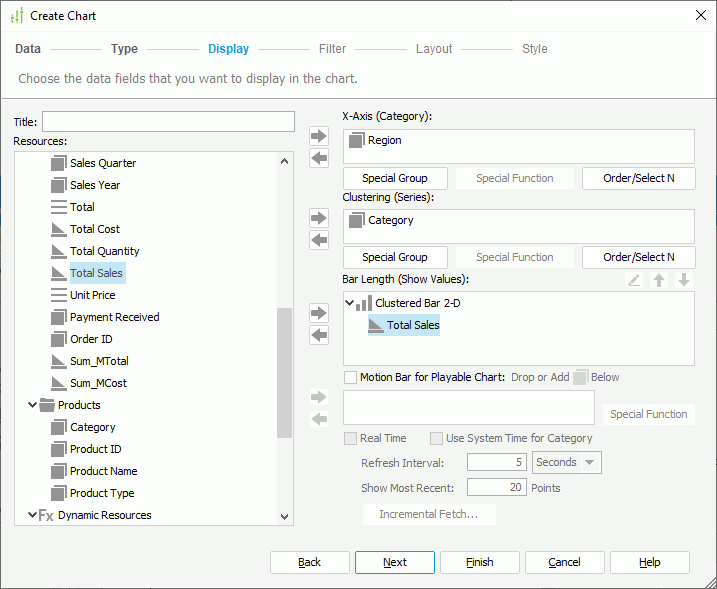Enable Motion Bar for Playable Chart
This screenshot has height=589, width=717.
point(351,377)
